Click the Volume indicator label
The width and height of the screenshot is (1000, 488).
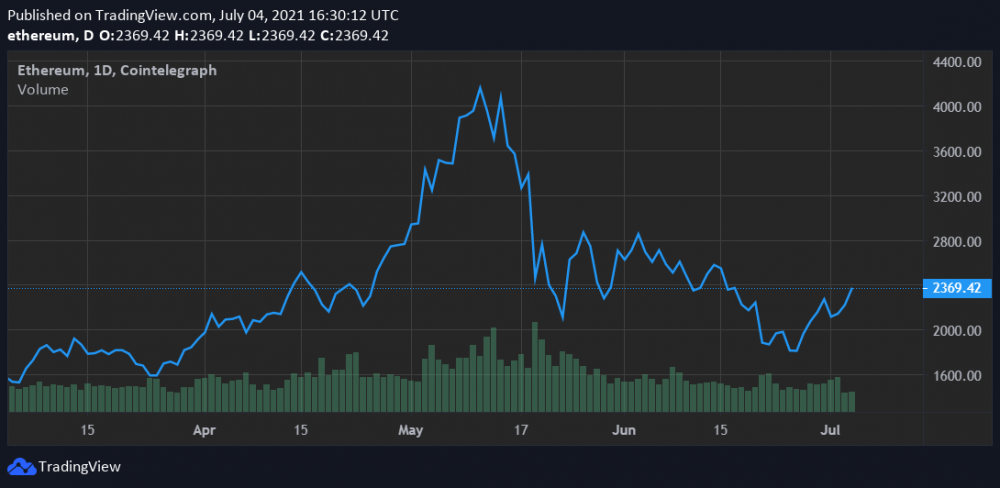click(43, 89)
